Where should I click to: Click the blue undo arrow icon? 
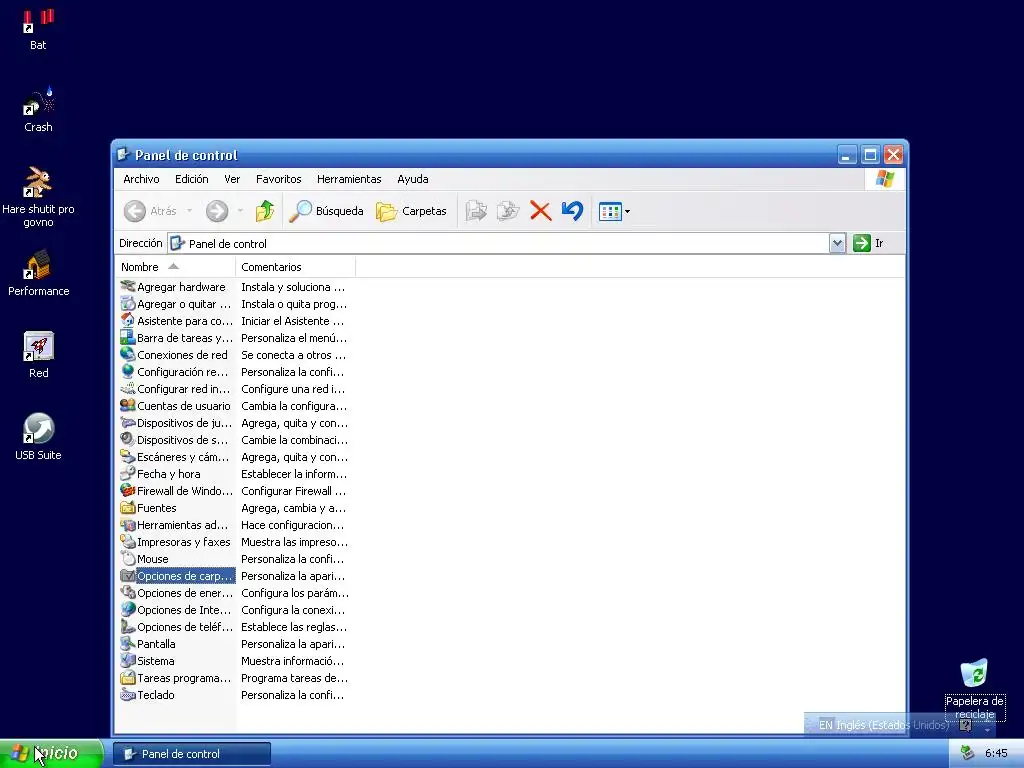click(572, 210)
